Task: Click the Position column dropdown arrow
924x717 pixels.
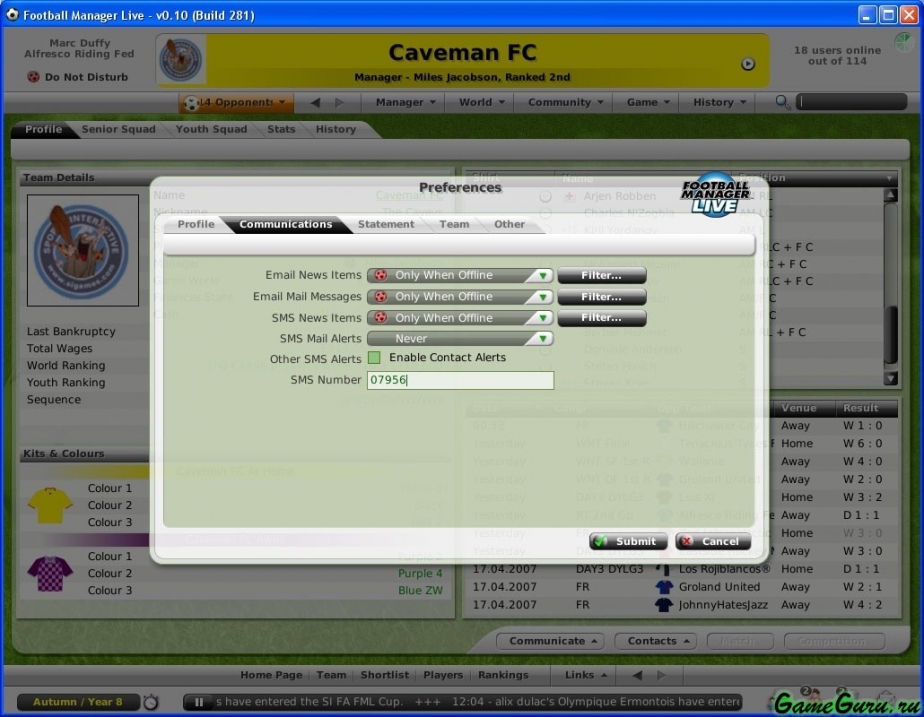Action: (x=889, y=178)
